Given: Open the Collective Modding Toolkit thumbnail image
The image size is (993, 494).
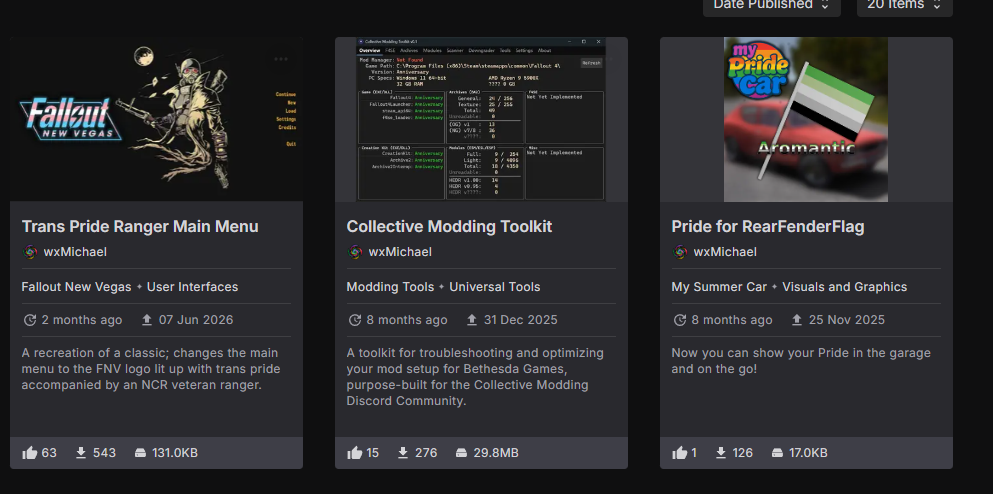Looking at the screenshot, I should [x=481, y=119].
